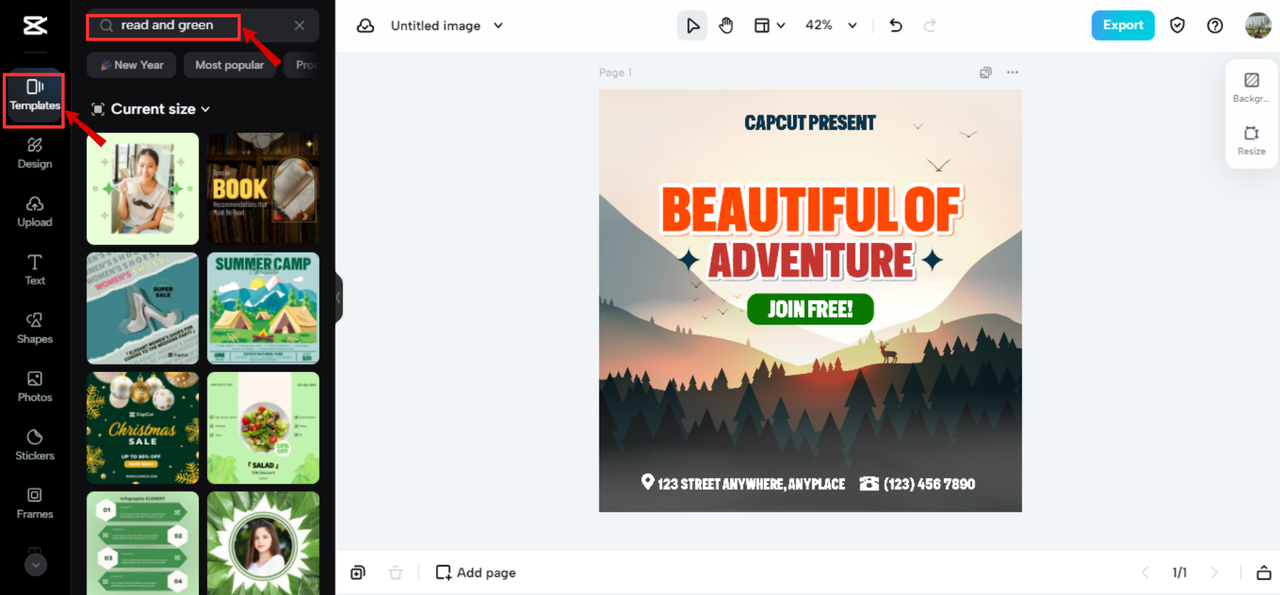
Task: Open page more options ellipsis
Action: [x=1013, y=73]
